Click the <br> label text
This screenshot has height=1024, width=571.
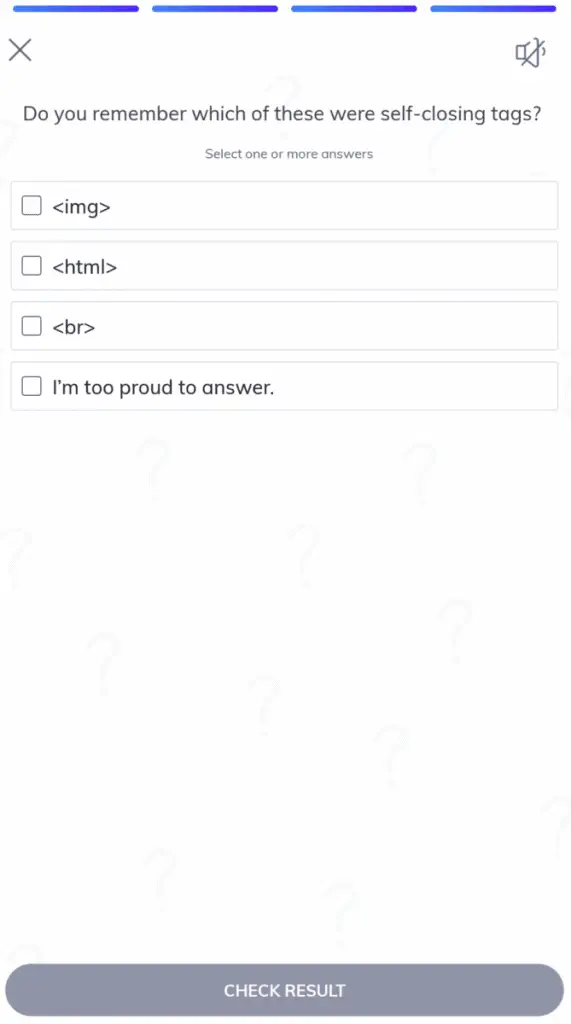[74, 327]
